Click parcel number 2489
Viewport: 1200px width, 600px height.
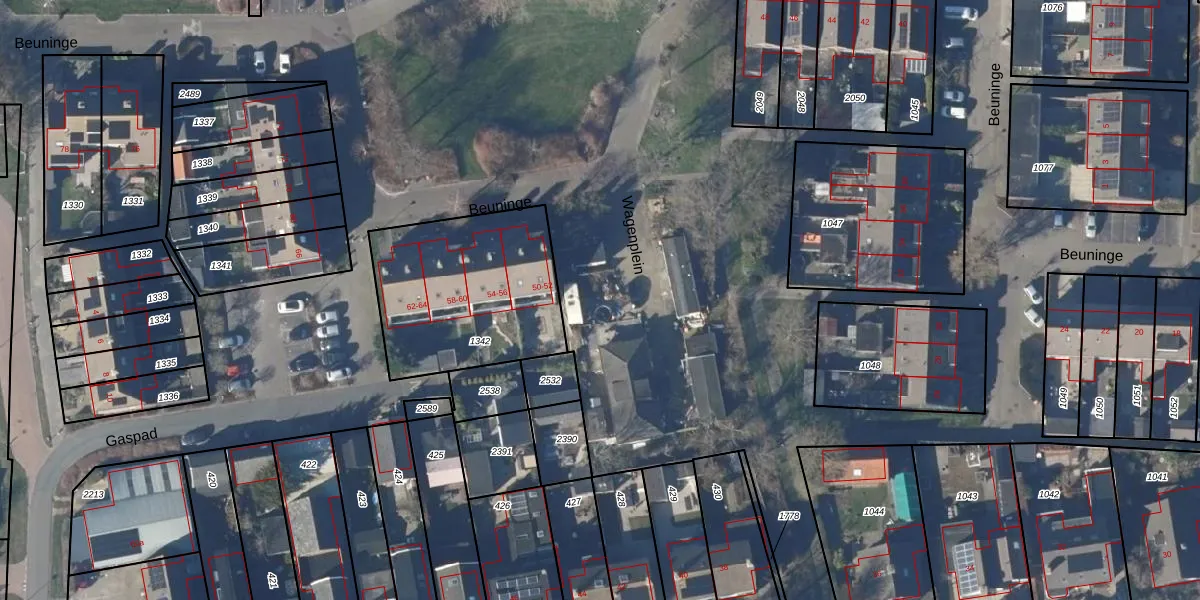[x=190, y=94]
